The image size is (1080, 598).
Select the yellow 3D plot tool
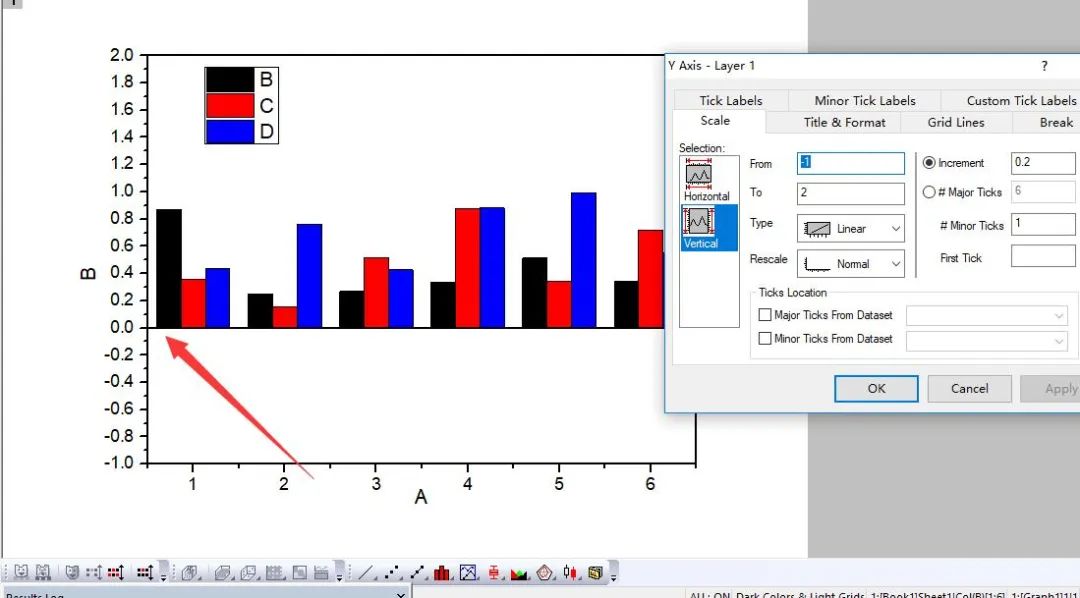595,573
